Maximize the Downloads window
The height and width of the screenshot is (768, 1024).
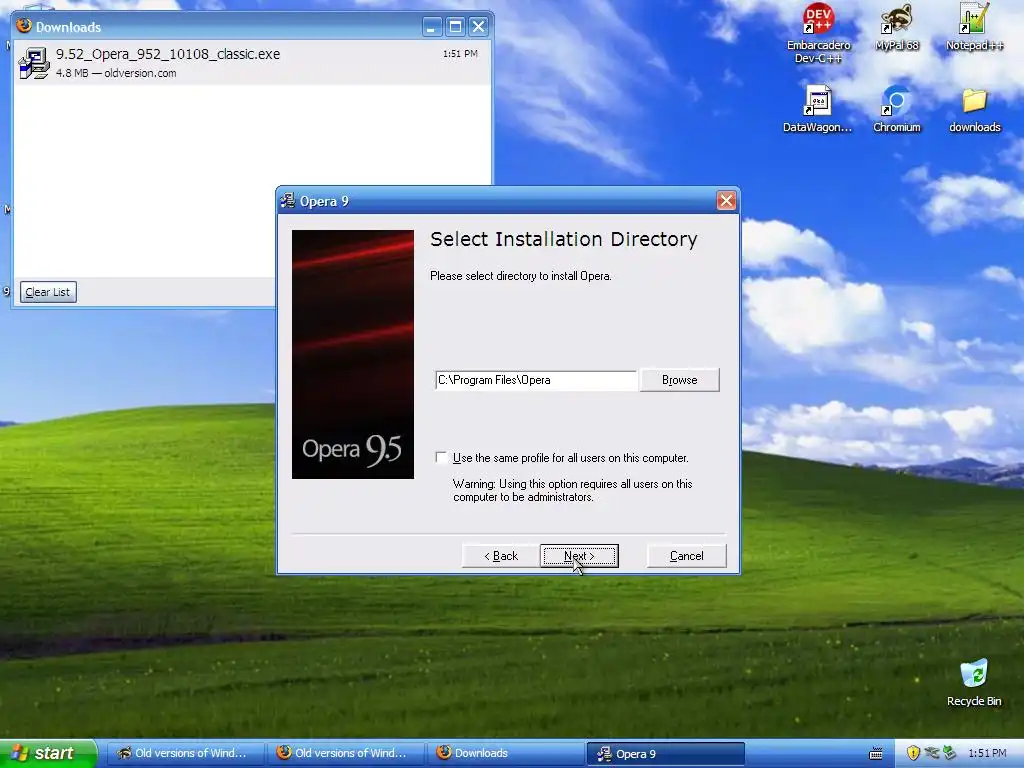pyautogui.click(x=455, y=27)
